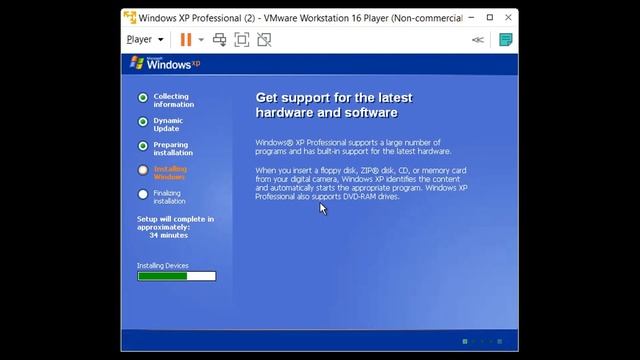Image resolution: width=640 pixels, height=360 pixels.
Task: Select Preparing installation step bullet
Action: coord(143,146)
